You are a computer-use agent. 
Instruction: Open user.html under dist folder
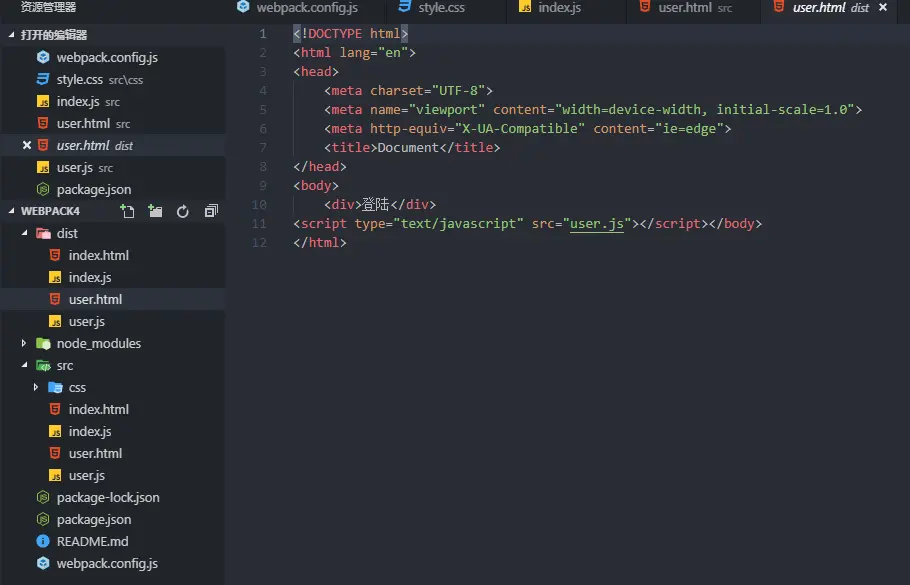(x=113, y=299)
